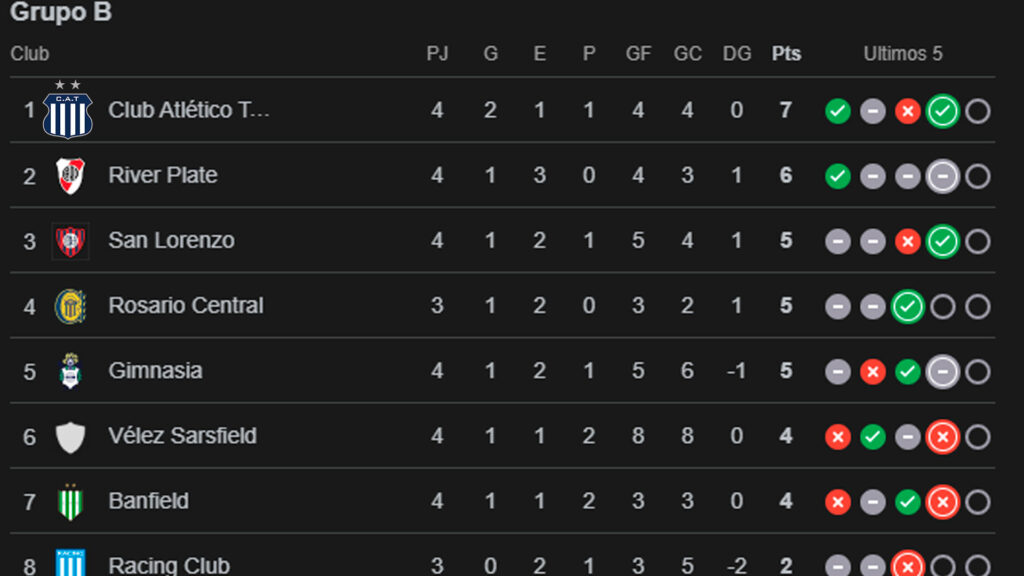Click River Plate's first green win indicator

(x=838, y=177)
